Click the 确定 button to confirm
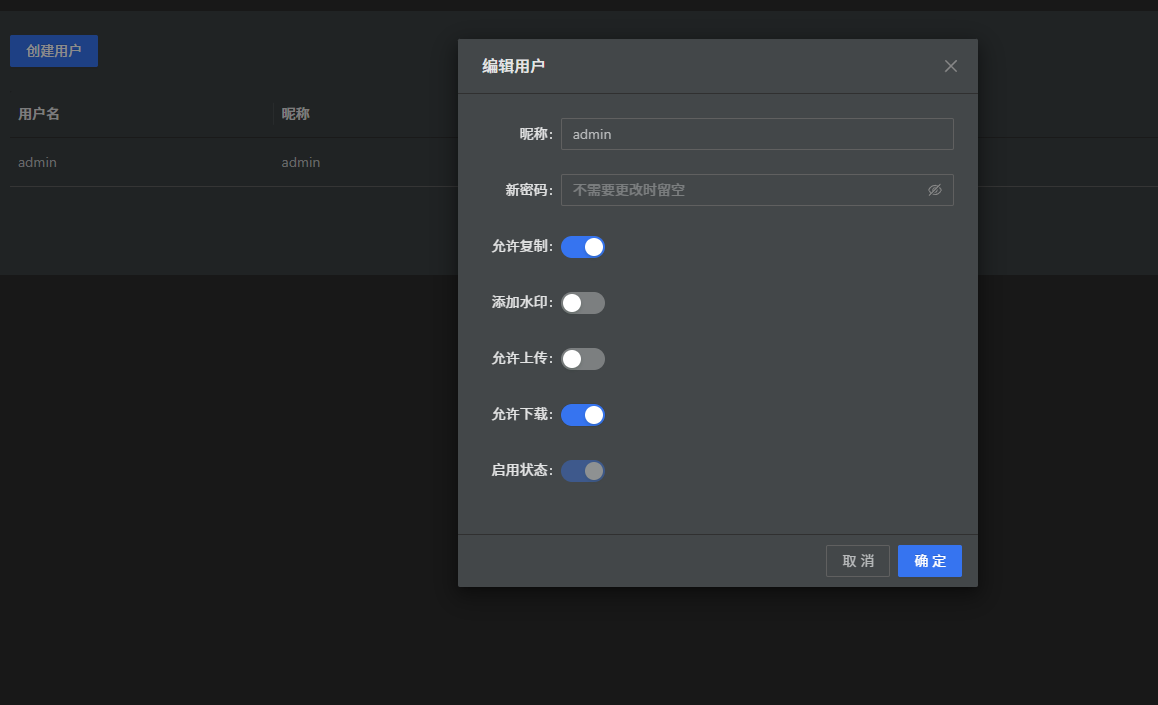This screenshot has height=705, width=1158. point(929,561)
